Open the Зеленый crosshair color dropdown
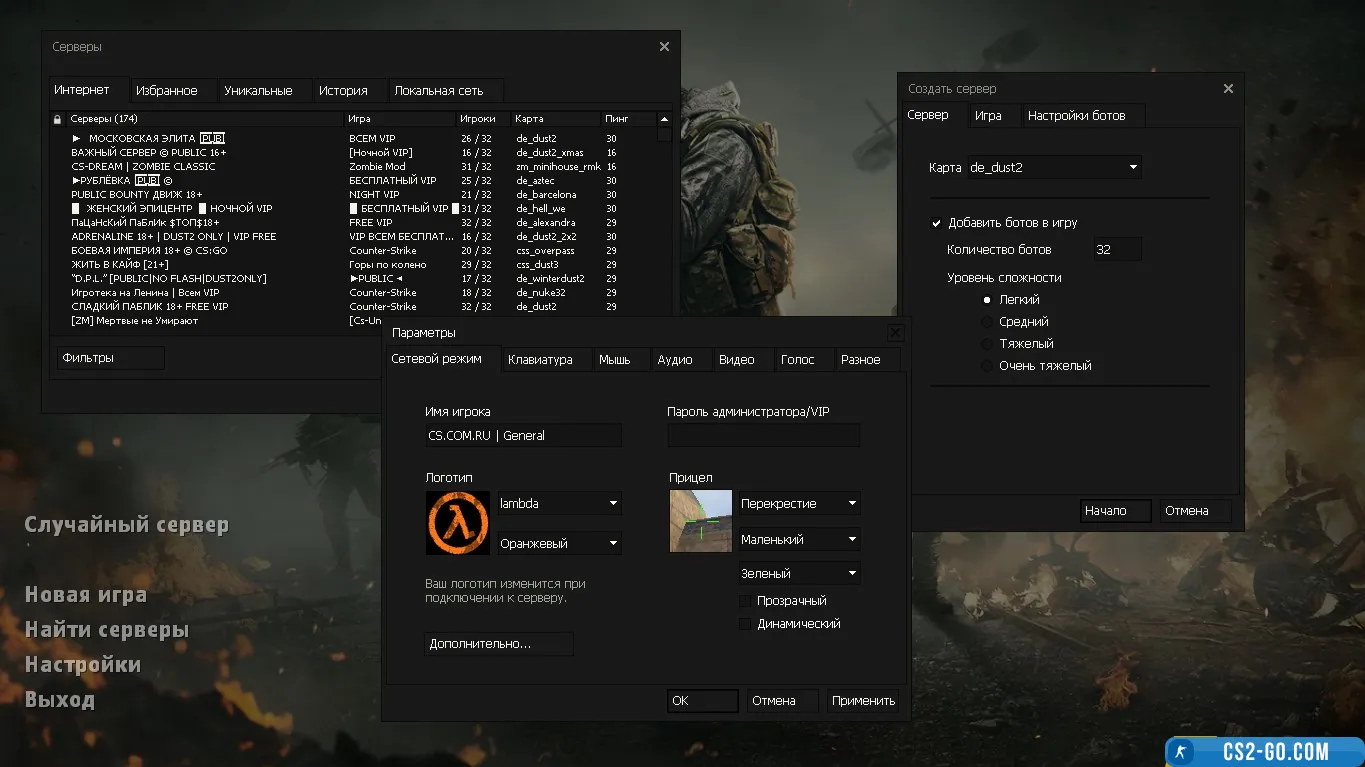 [x=799, y=574]
